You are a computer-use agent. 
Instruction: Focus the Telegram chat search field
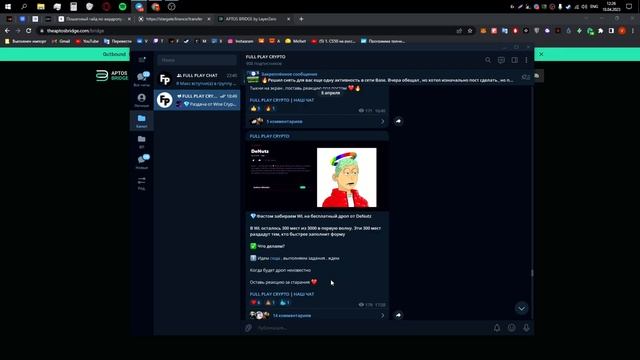(197, 60)
